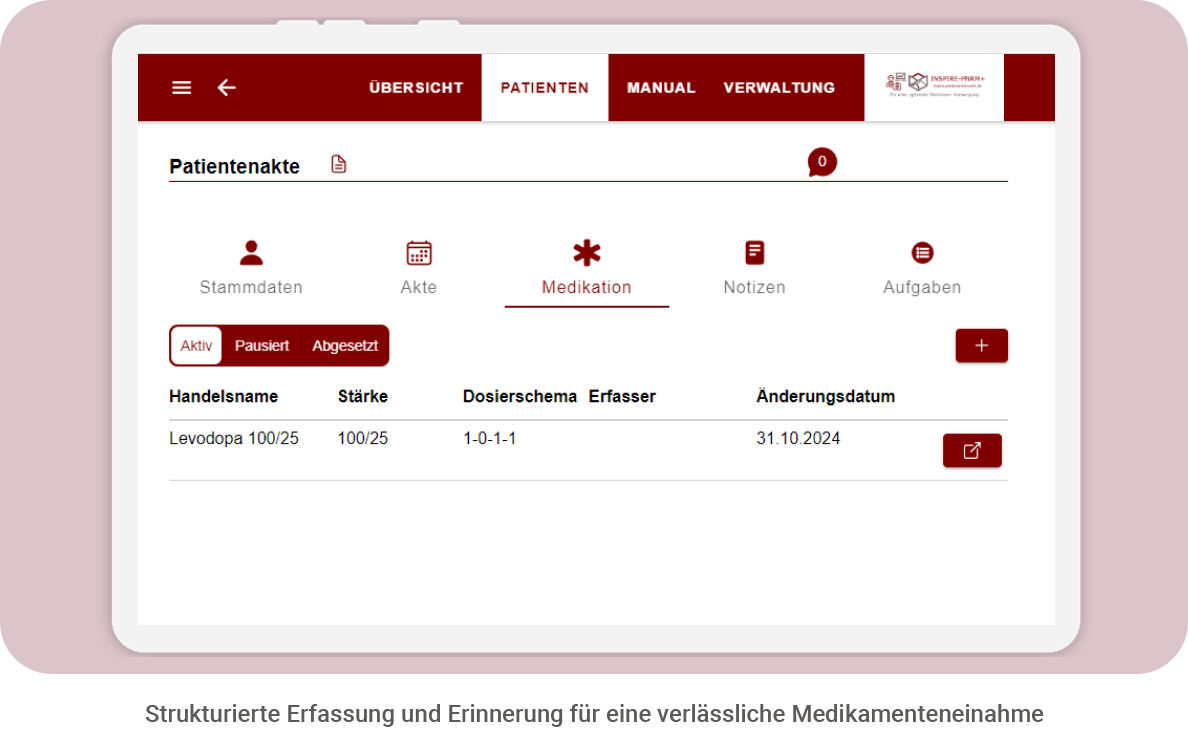Open the Manual tab
This screenshot has height=743, width=1188.
click(x=661, y=88)
